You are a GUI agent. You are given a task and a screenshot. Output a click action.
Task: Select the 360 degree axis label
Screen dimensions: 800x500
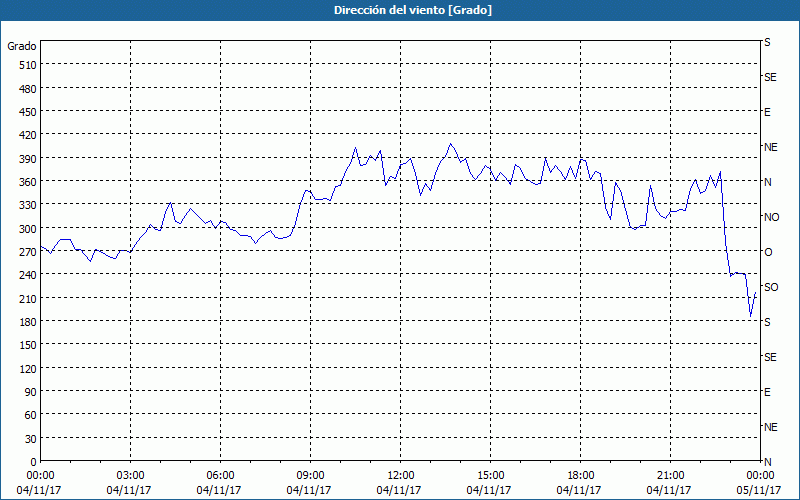tap(29, 182)
